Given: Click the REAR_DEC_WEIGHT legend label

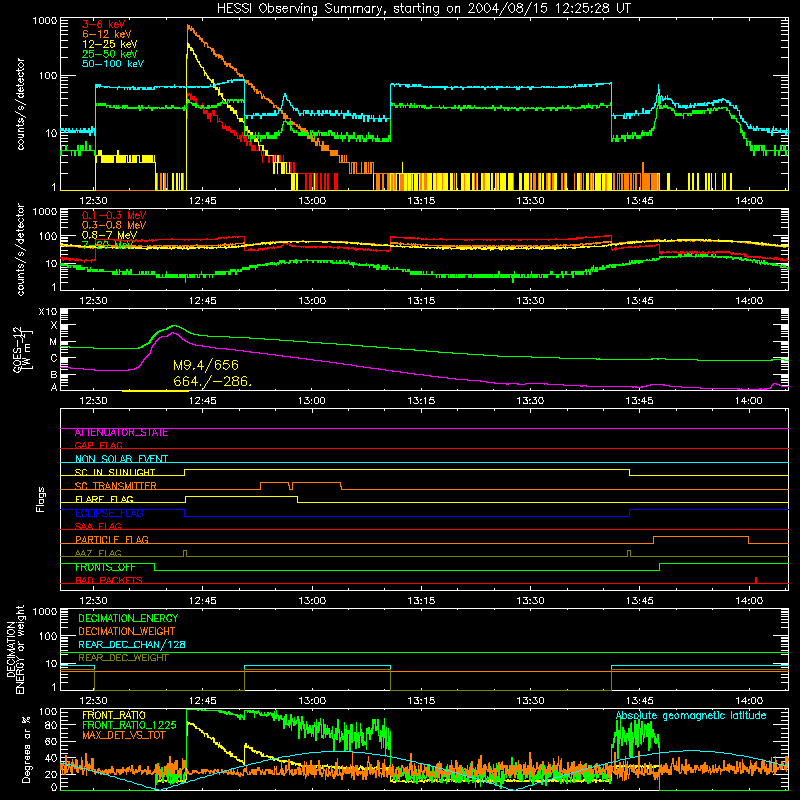Looking at the screenshot, I should pos(123,658).
